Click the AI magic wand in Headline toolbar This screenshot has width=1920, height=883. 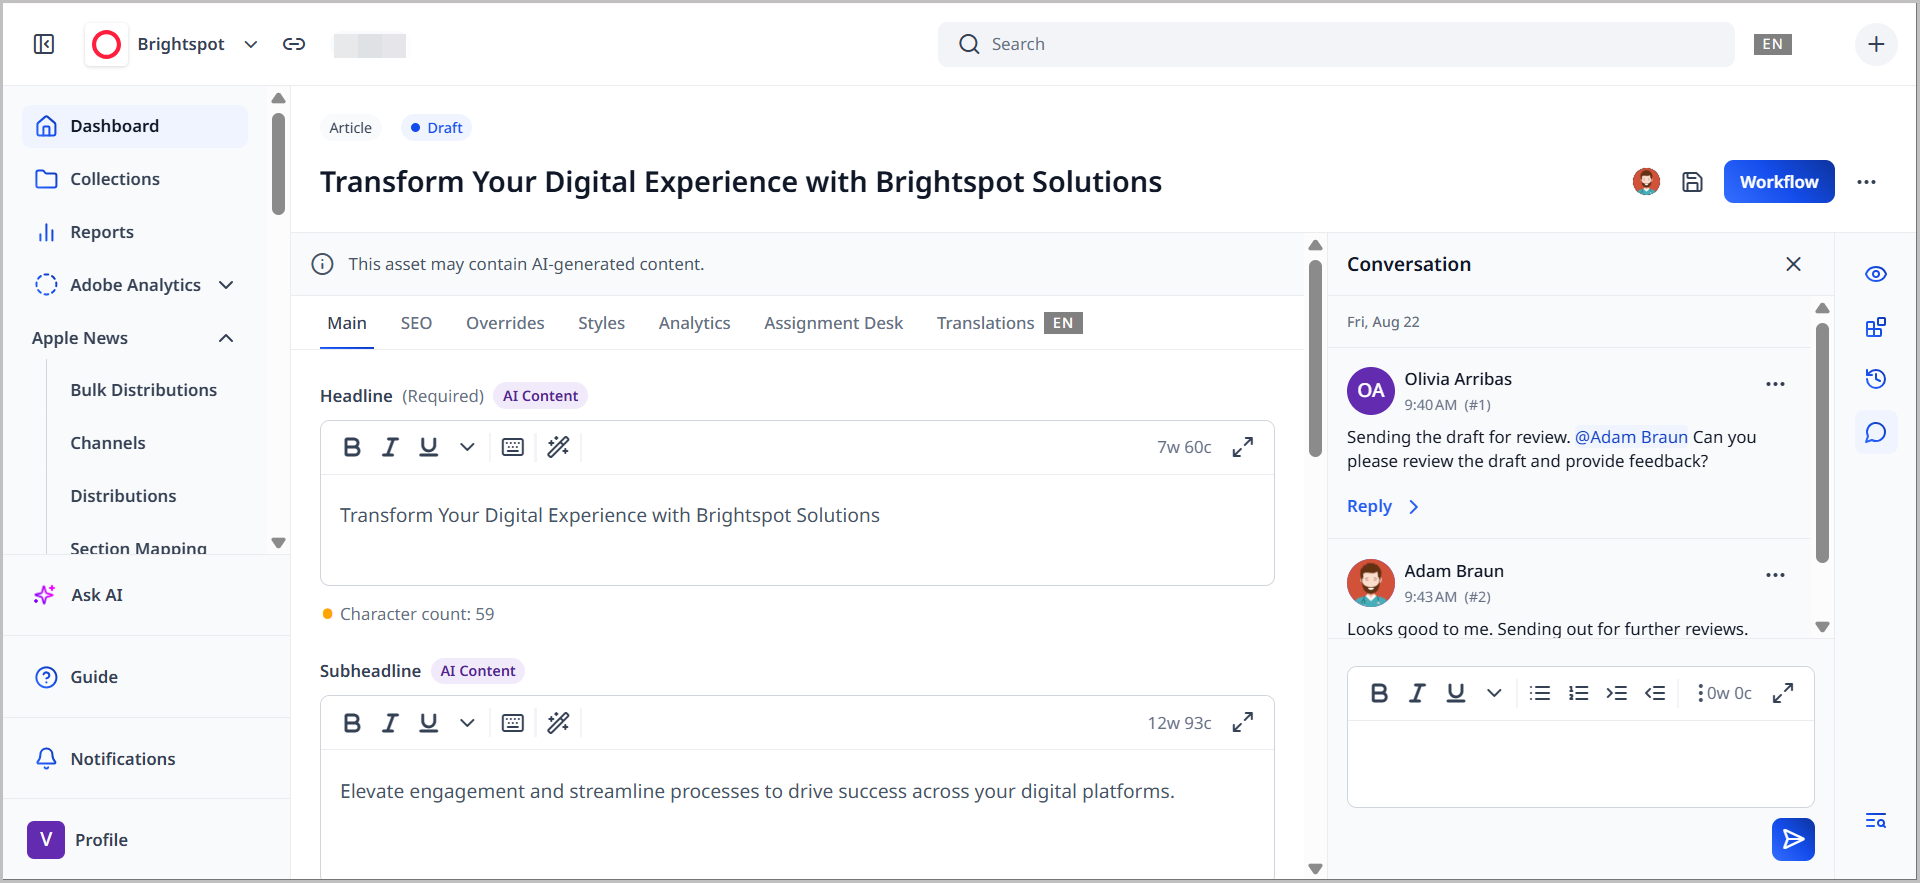point(558,447)
